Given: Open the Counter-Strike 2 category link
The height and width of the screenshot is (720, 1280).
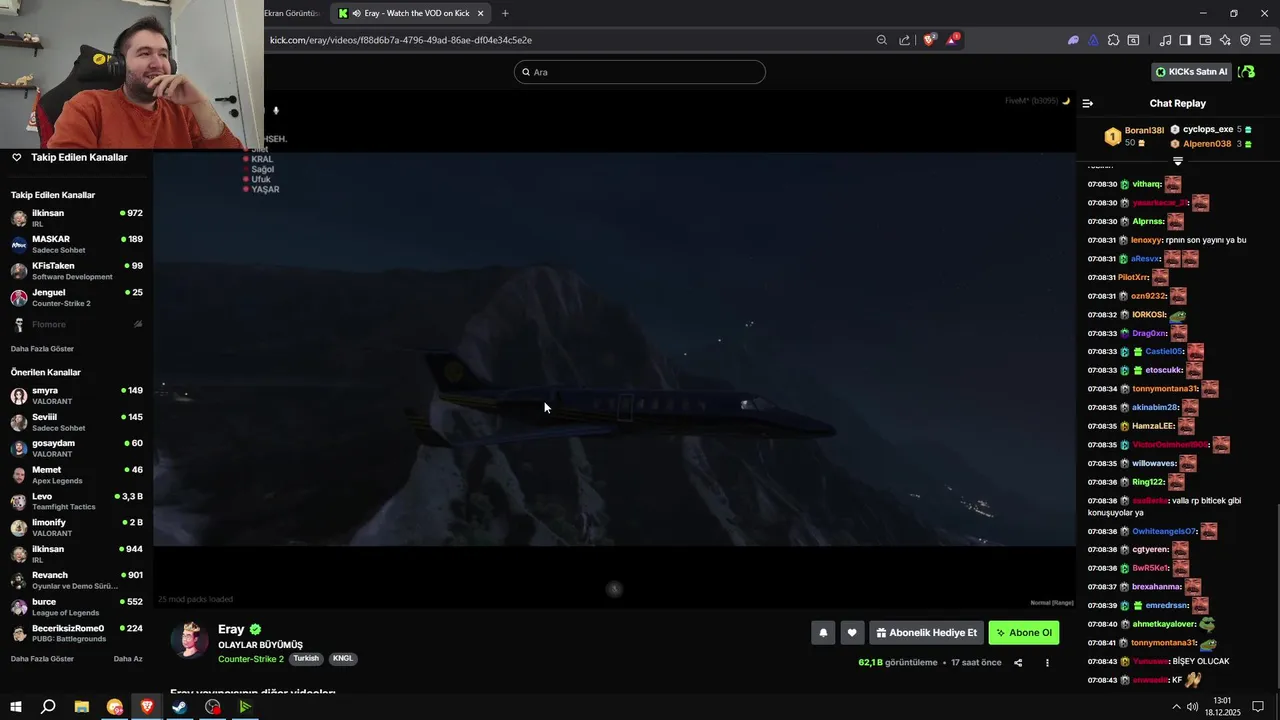Looking at the screenshot, I should pyautogui.click(x=251, y=659).
